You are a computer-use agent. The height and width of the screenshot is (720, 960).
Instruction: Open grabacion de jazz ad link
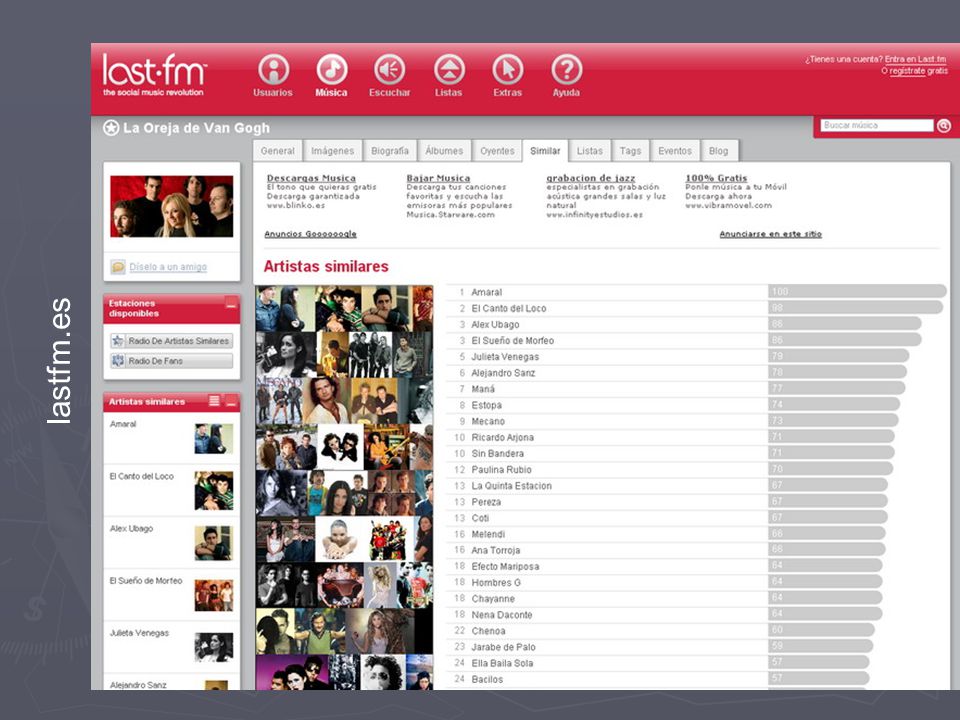591,178
